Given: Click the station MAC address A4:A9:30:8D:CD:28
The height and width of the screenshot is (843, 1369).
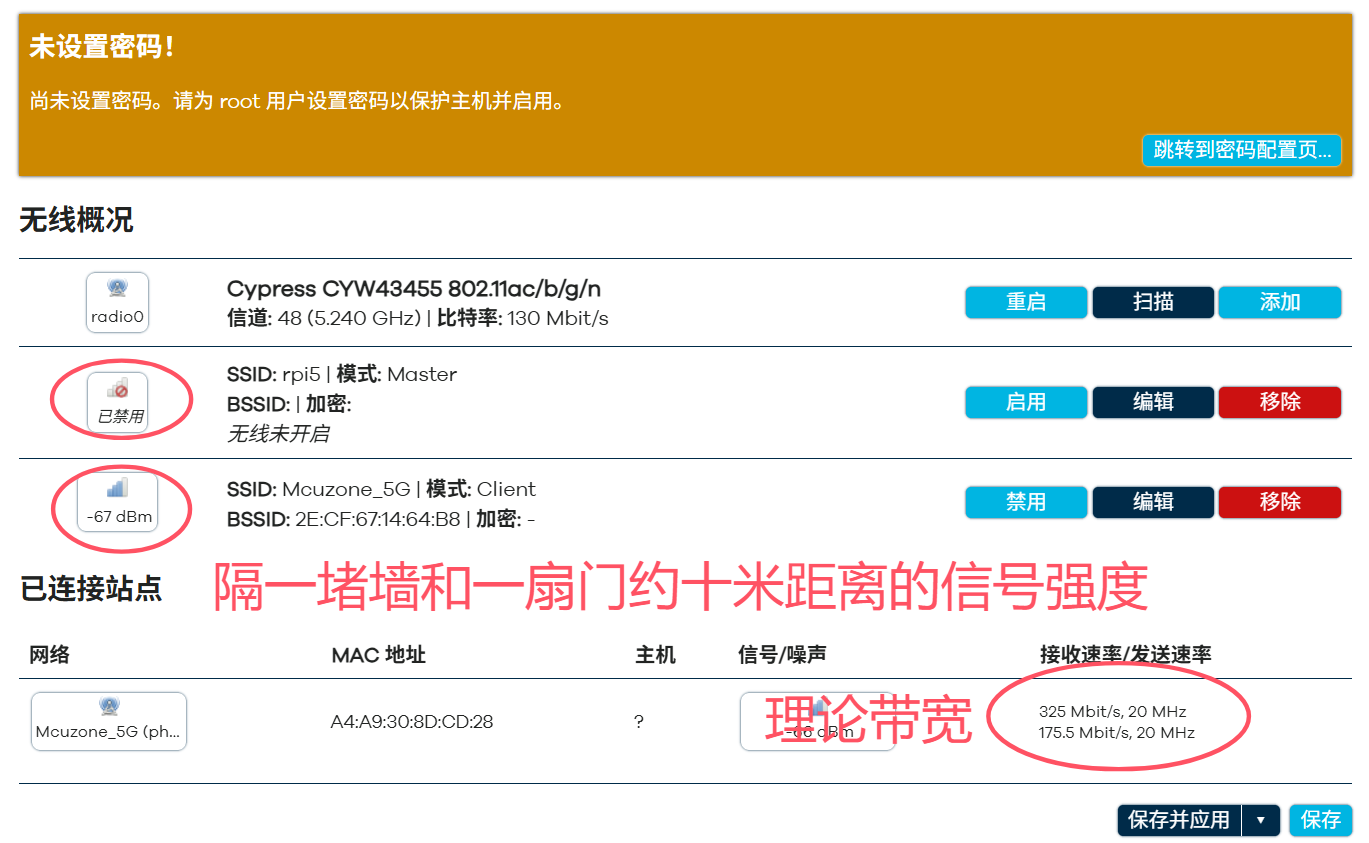Looking at the screenshot, I should pyautogui.click(x=412, y=721).
